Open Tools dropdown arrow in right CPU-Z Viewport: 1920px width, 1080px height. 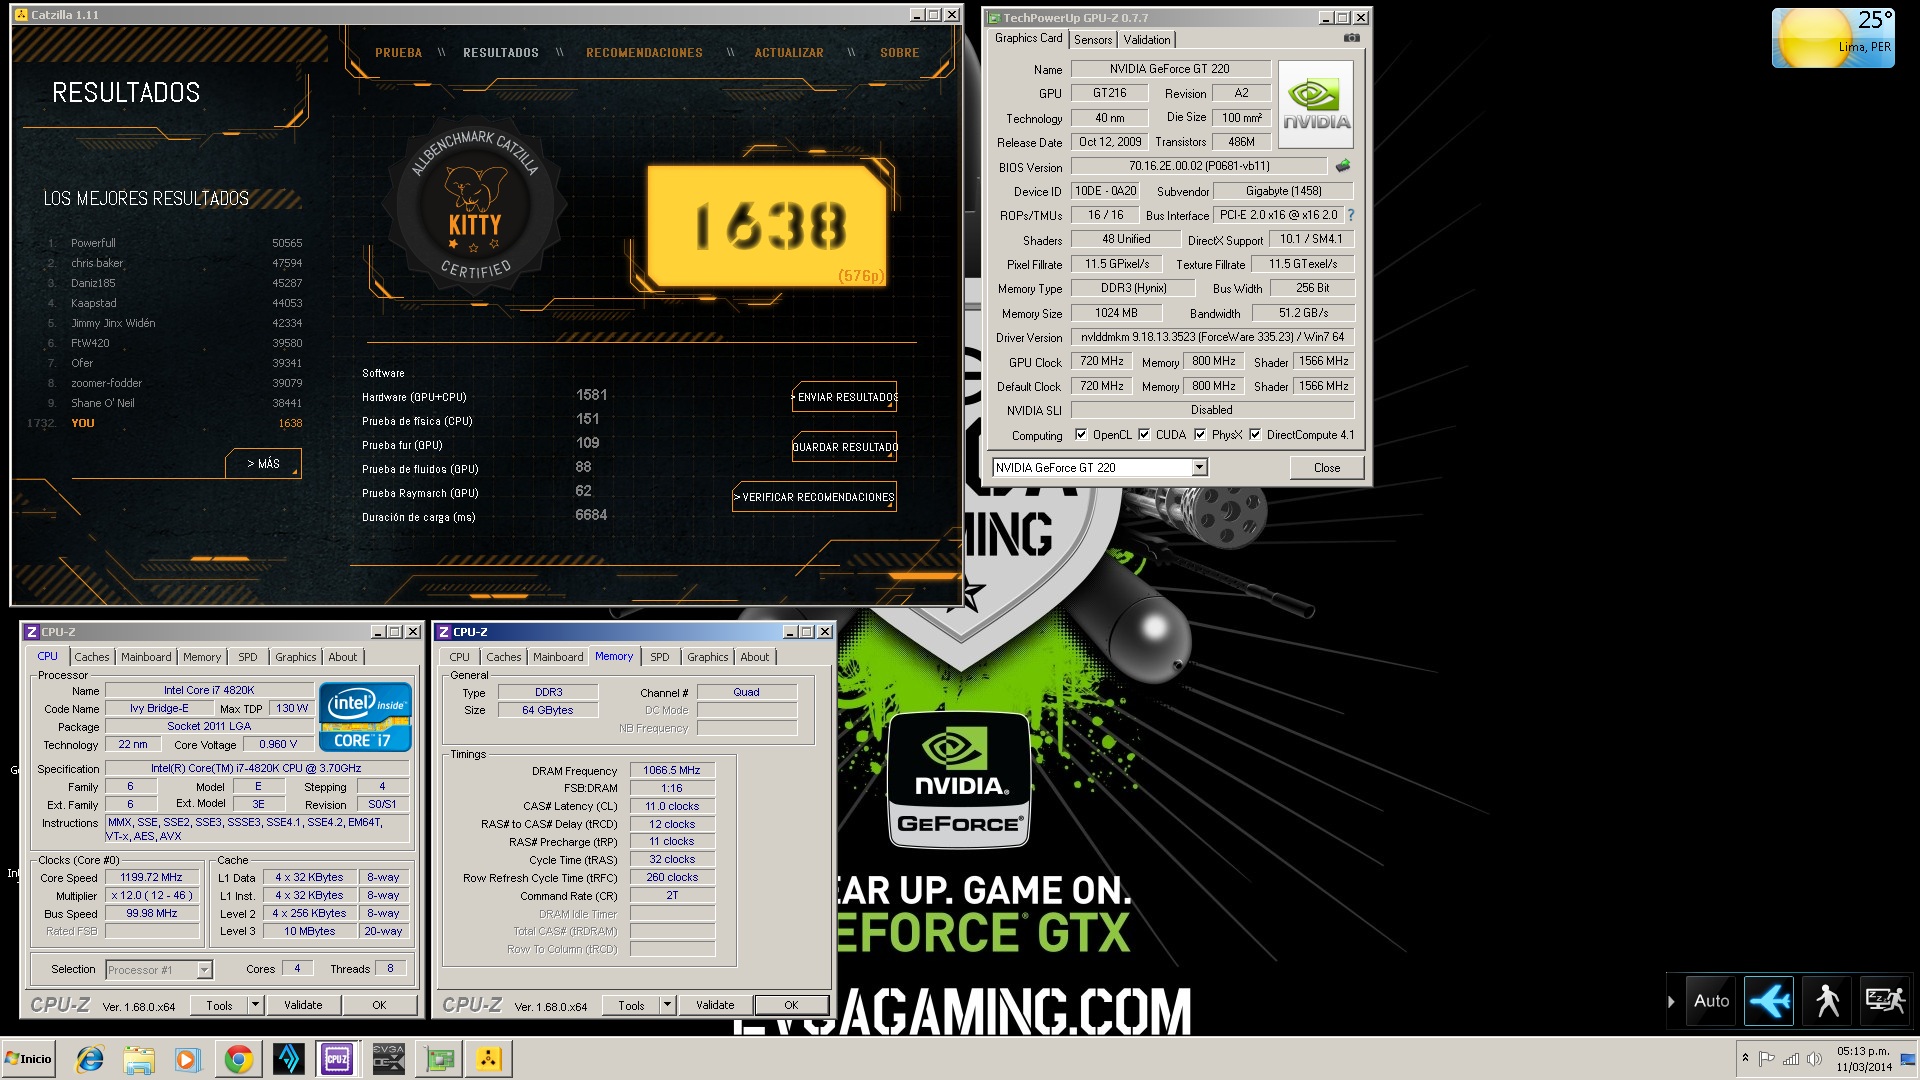667,1005
